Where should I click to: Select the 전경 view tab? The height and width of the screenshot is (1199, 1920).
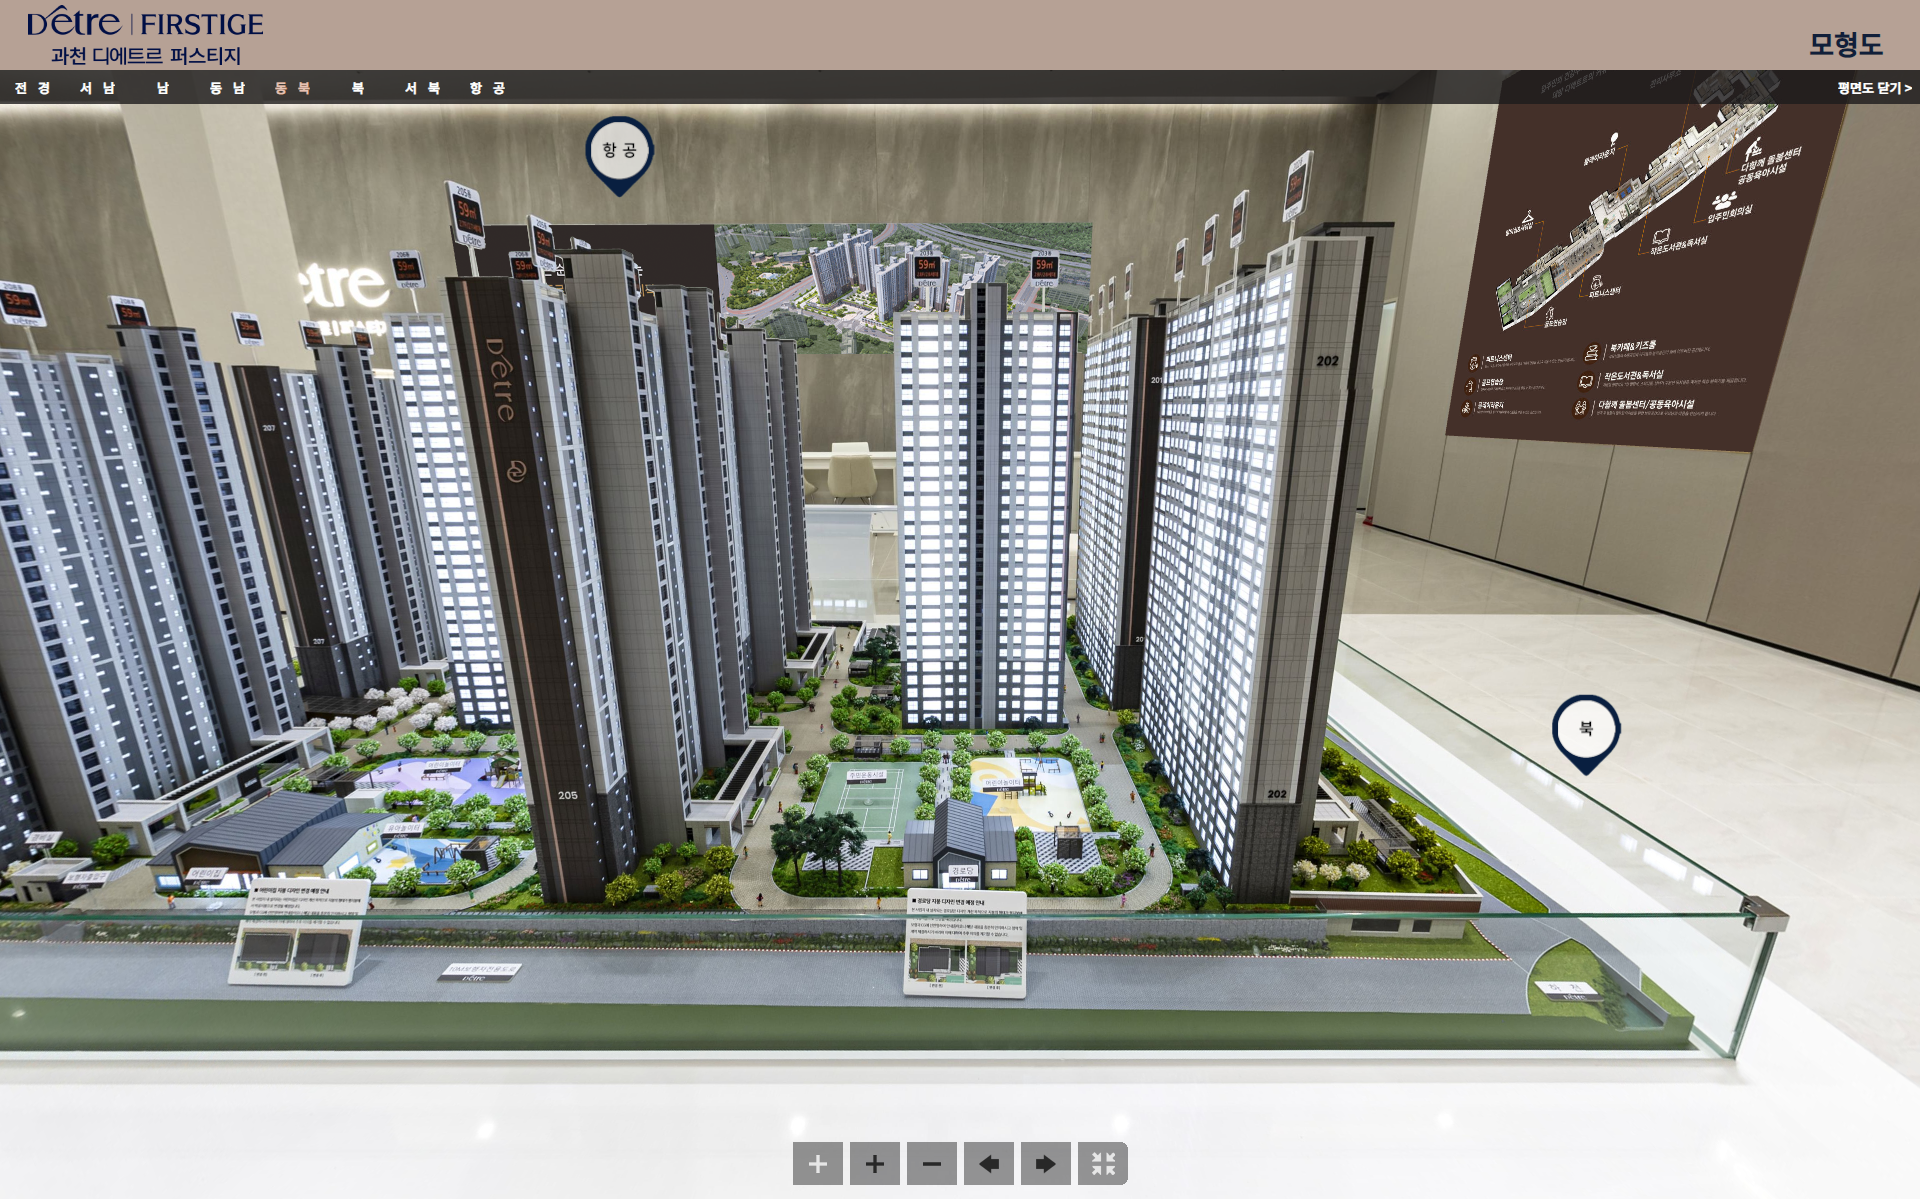(32, 88)
